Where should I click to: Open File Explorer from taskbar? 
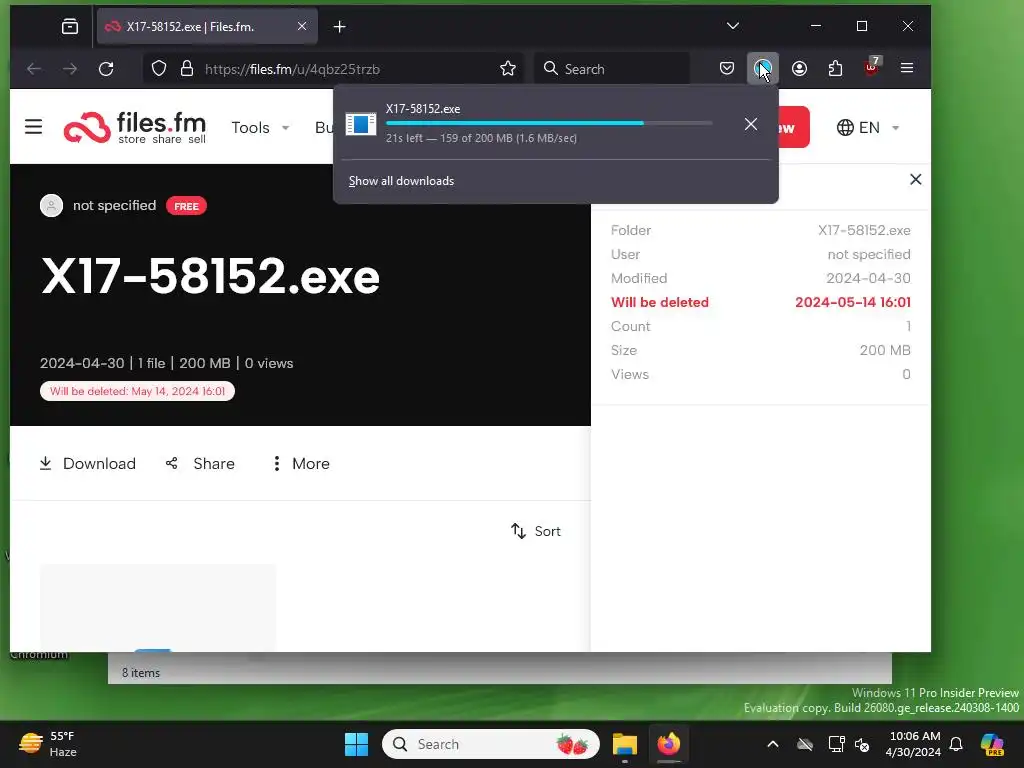(624, 744)
